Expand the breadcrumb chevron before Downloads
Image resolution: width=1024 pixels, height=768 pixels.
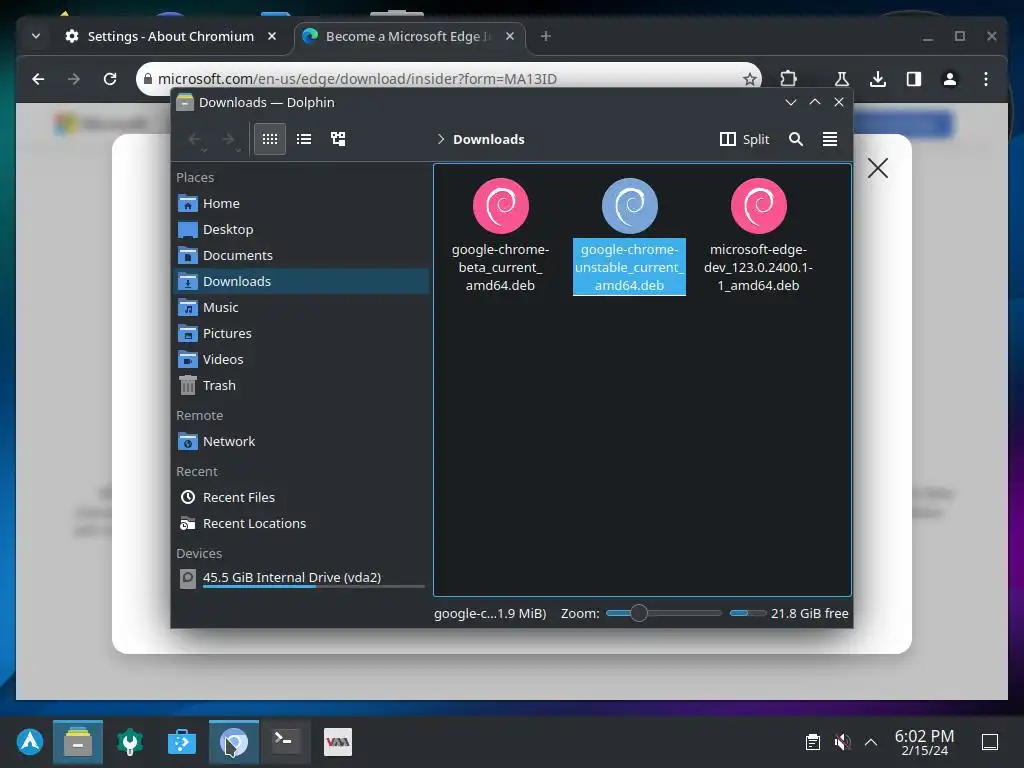pyautogui.click(x=441, y=139)
